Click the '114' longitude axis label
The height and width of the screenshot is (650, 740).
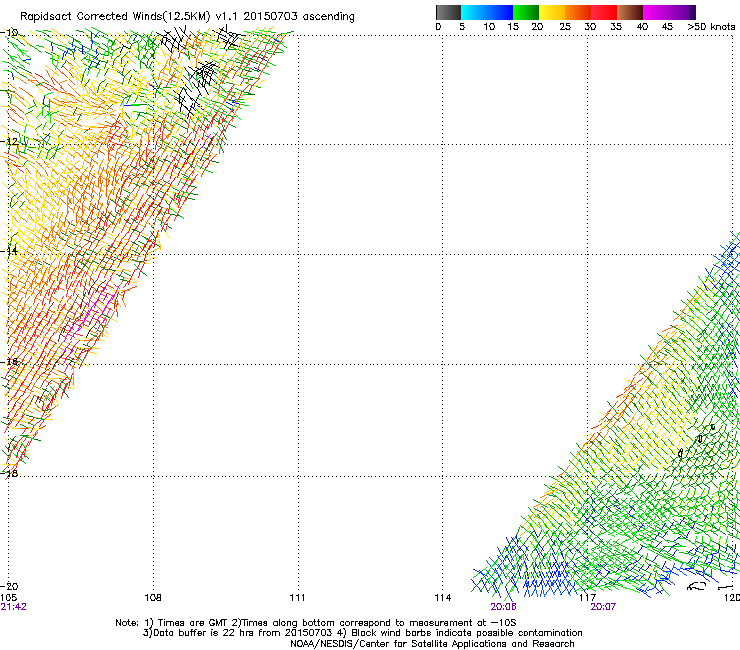443,598
